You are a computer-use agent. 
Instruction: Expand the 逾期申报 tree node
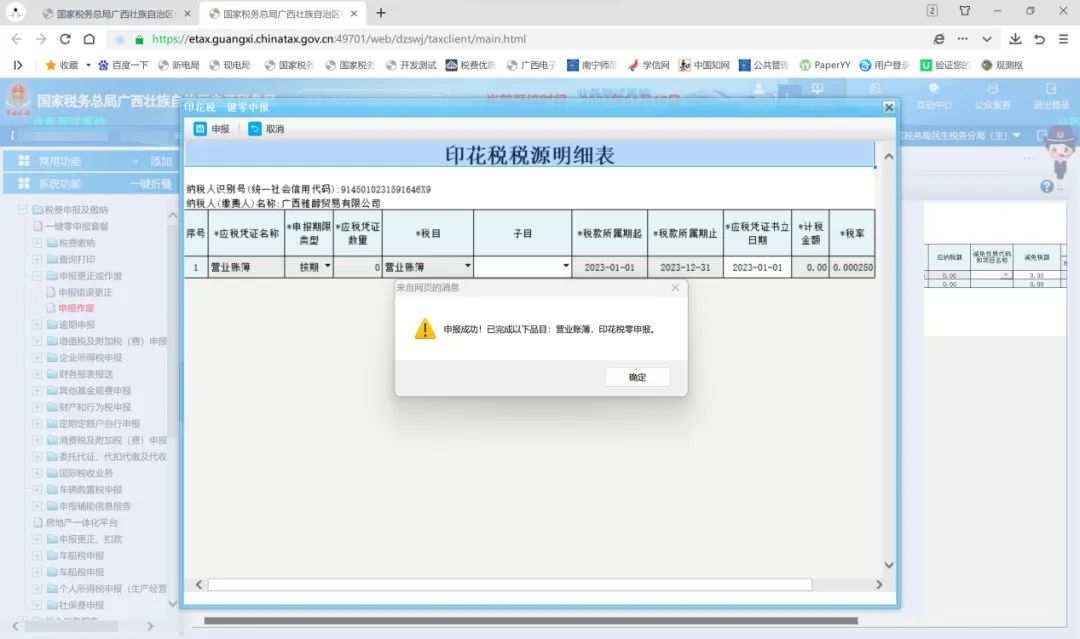[x=37, y=325]
